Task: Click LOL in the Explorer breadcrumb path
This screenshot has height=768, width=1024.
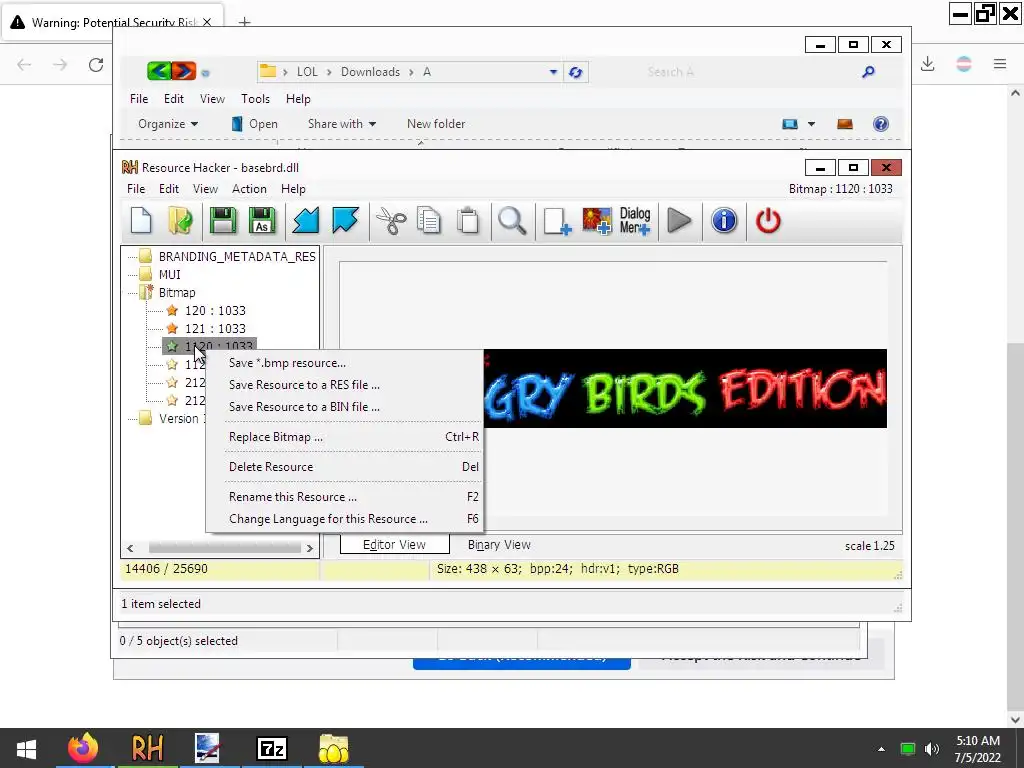Action: (x=307, y=72)
